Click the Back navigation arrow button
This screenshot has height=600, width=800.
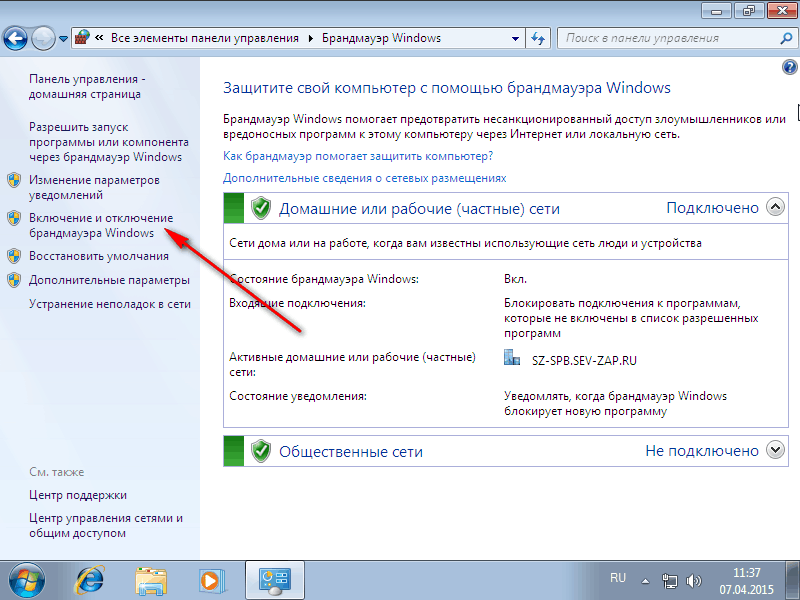point(16,38)
